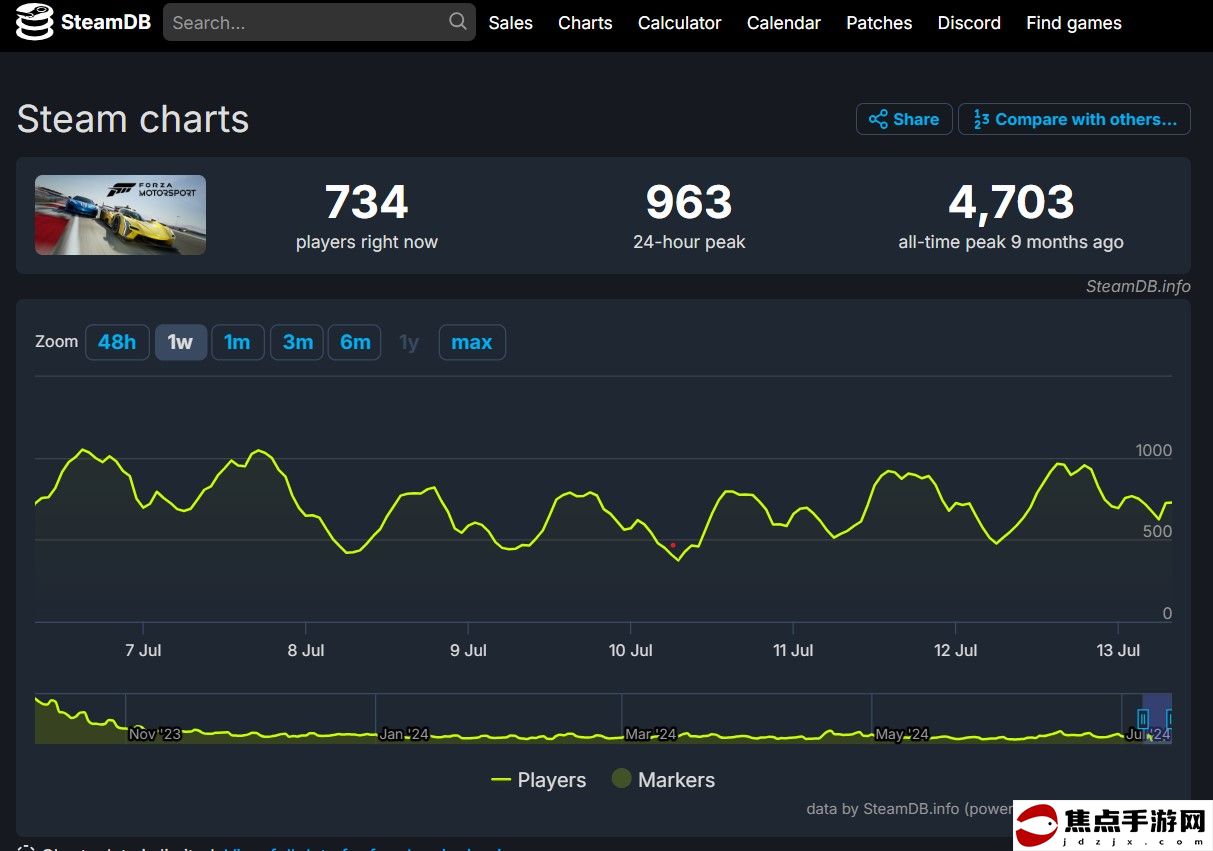Toggle the Players series in legend
This screenshot has height=851, width=1213.
click(x=538, y=780)
